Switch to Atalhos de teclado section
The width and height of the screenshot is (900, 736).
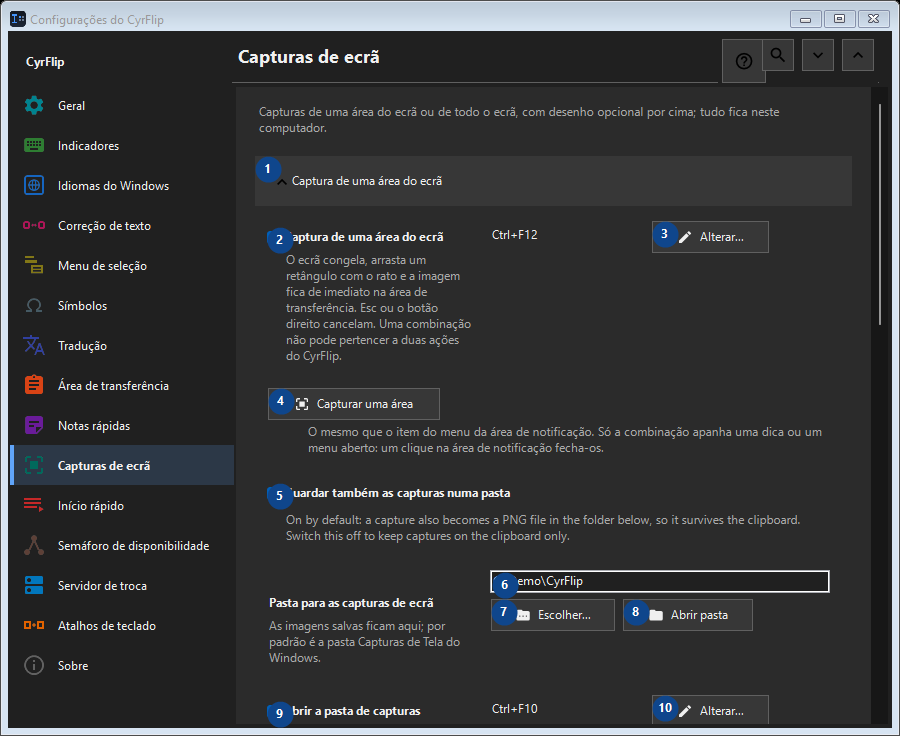coord(122,626)
